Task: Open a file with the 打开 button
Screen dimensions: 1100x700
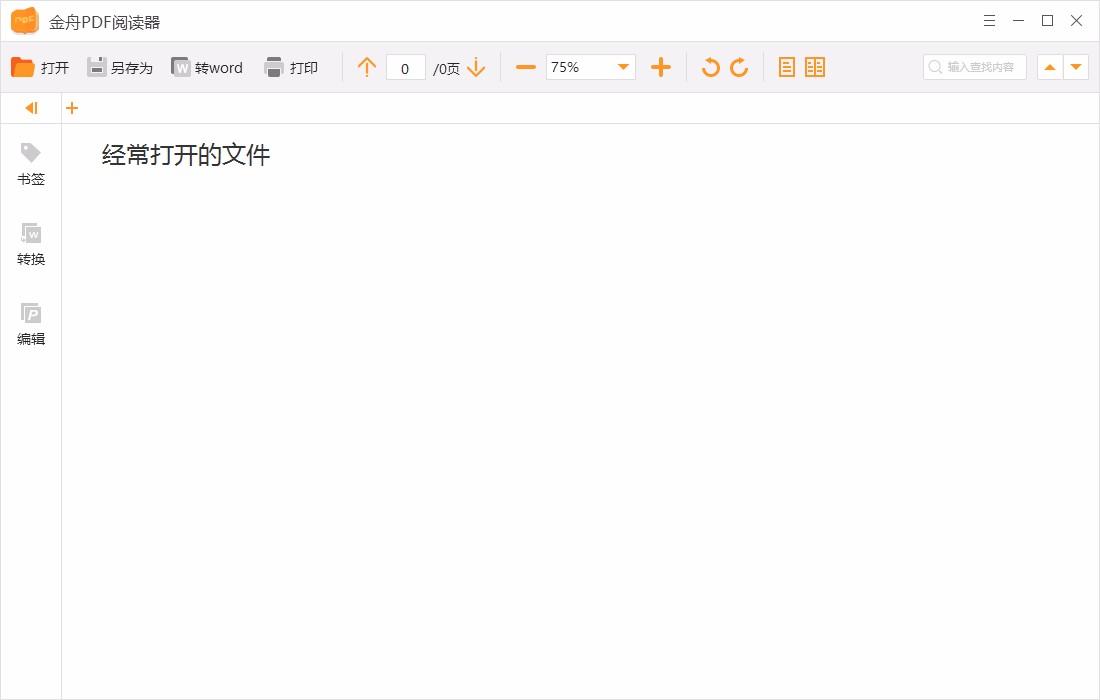Action: (40, 67)
